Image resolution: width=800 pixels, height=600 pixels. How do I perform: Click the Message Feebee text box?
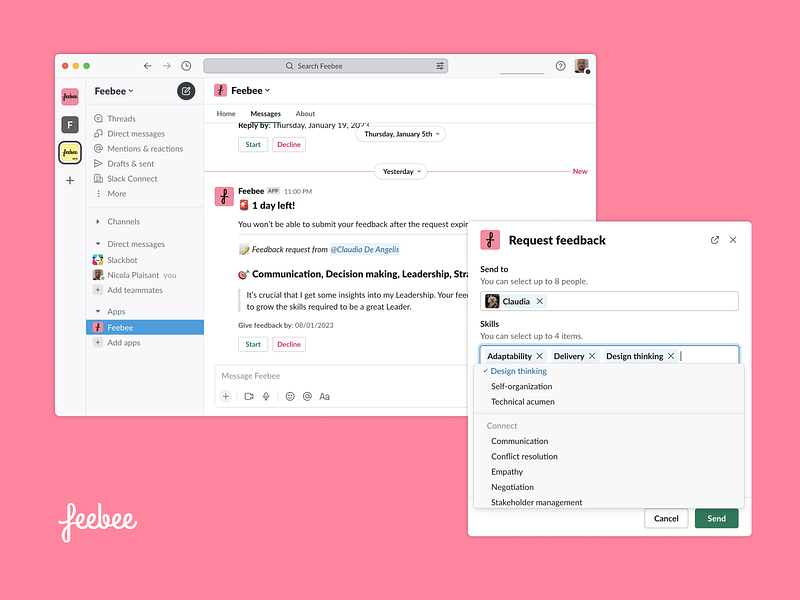click(x=341, y=376)
